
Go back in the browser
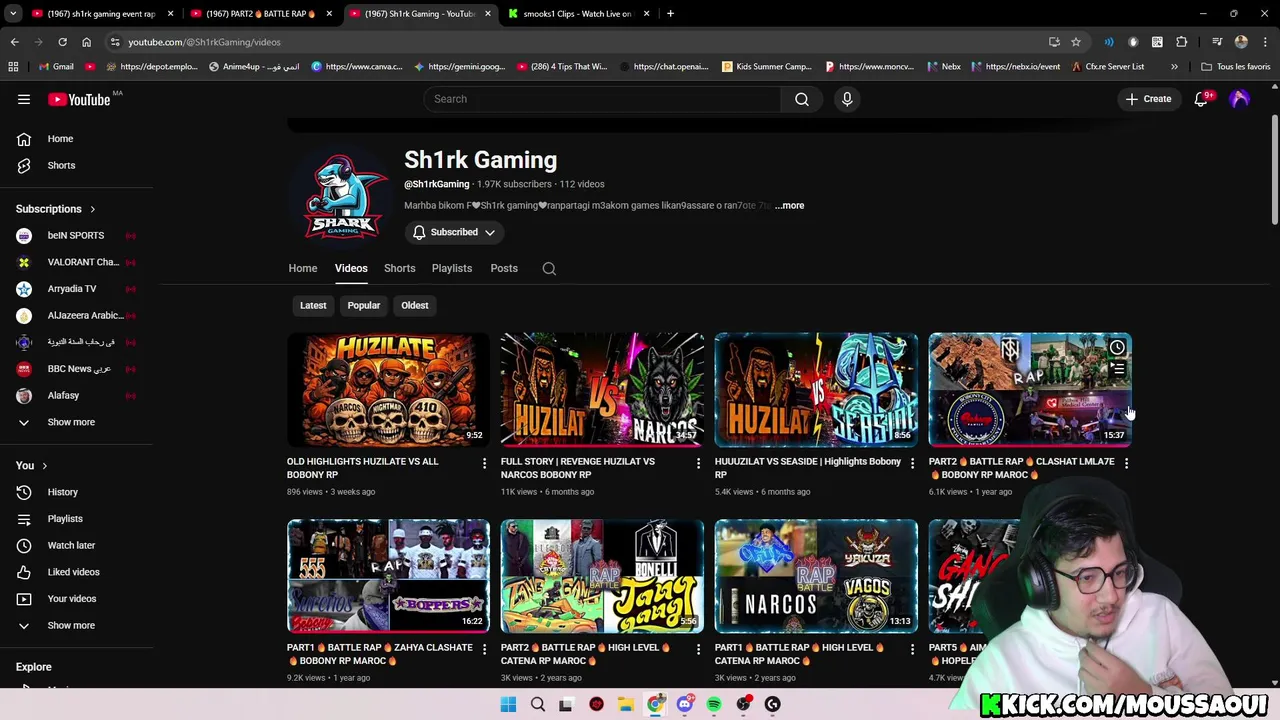[x=14, y=42]
